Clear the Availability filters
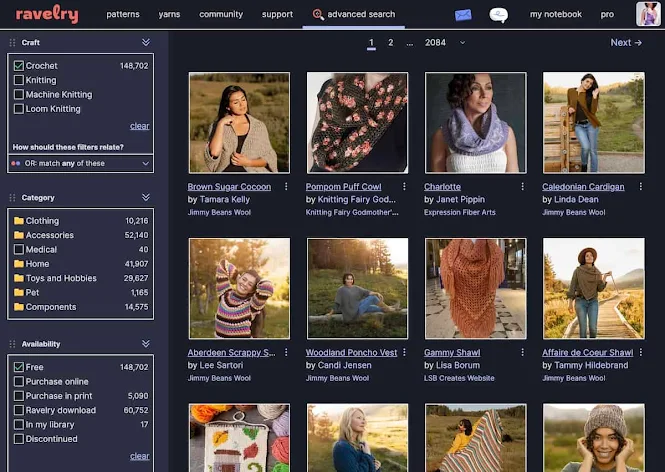665x472 pixels. (140, 456)
